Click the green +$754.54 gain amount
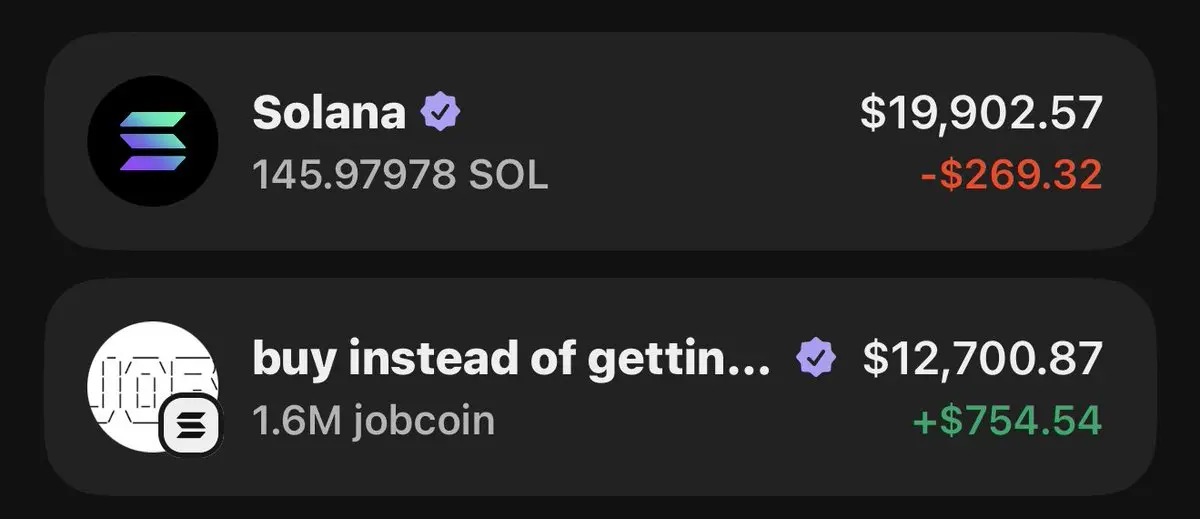The width and height of the screenshot is (1200, 519). coord(1007,421)
